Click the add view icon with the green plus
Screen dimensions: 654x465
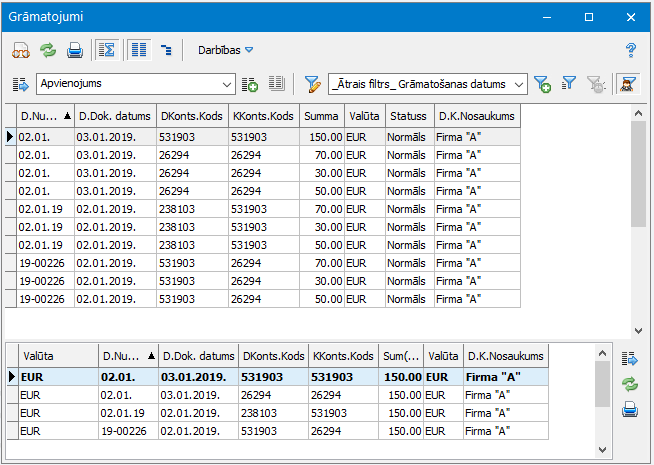(x=250, y=84)
